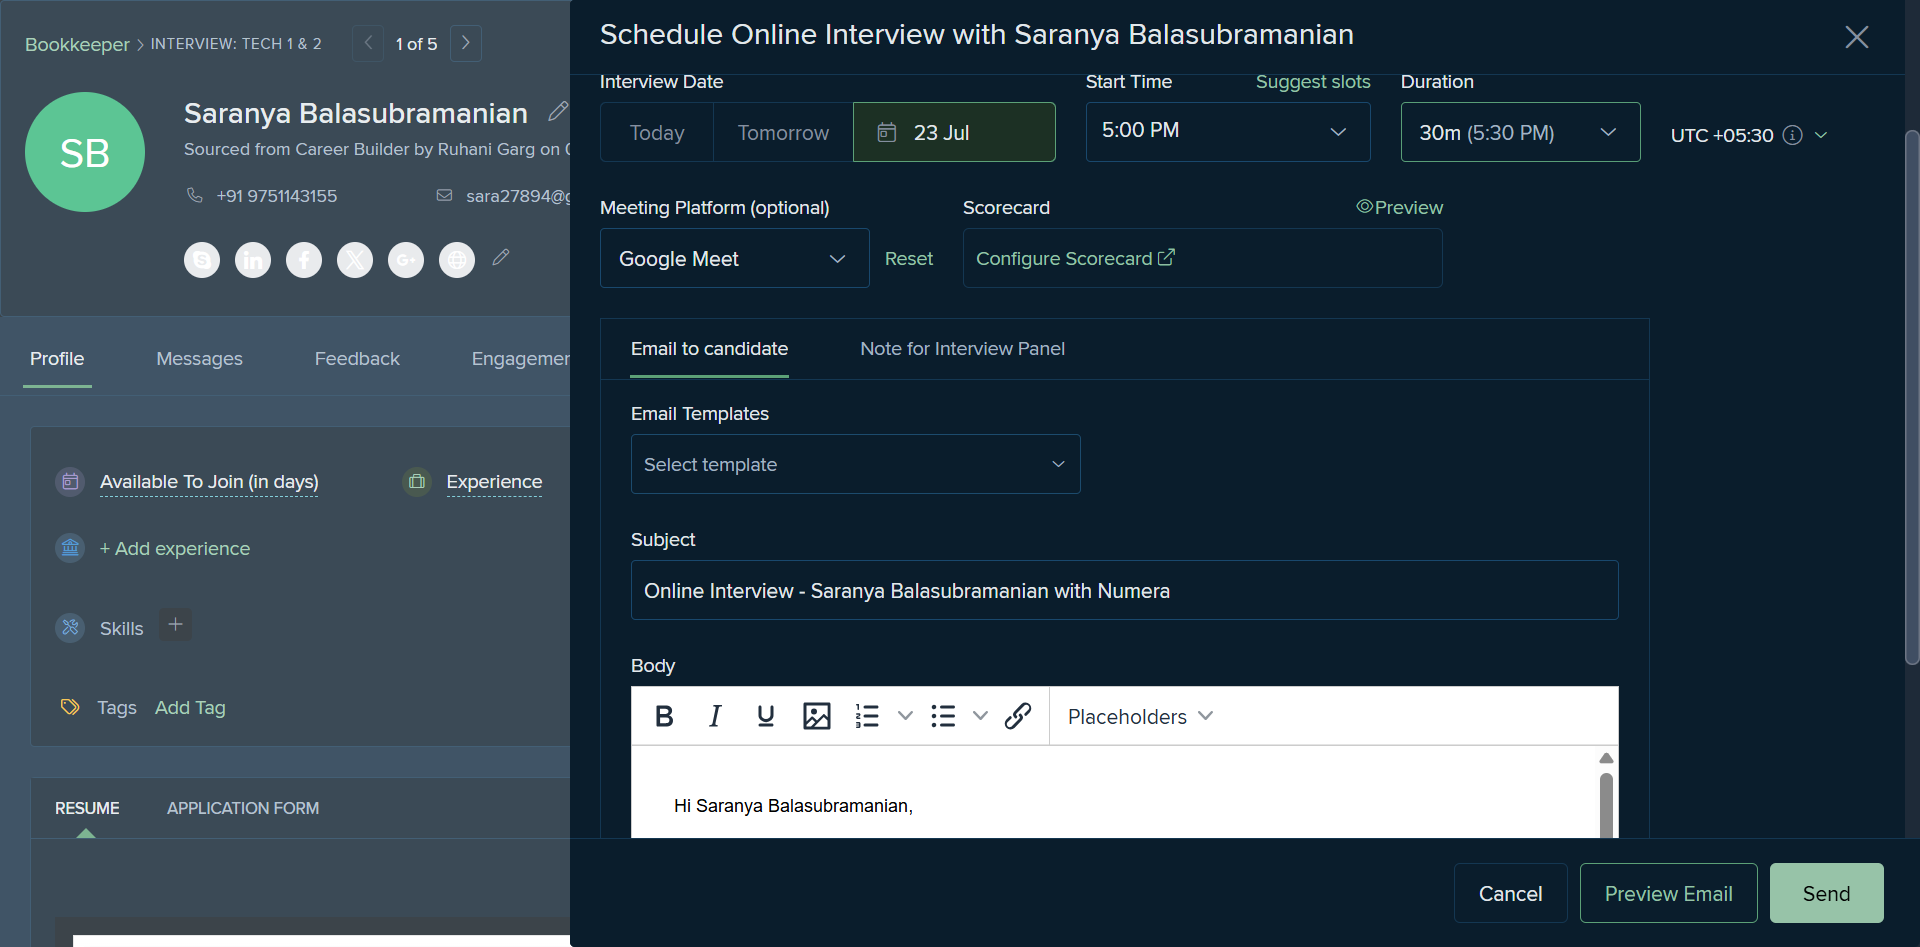Edit candidate name pencil icon
The height and width of the screenshot is (947, 1920).
click(557, 111)
